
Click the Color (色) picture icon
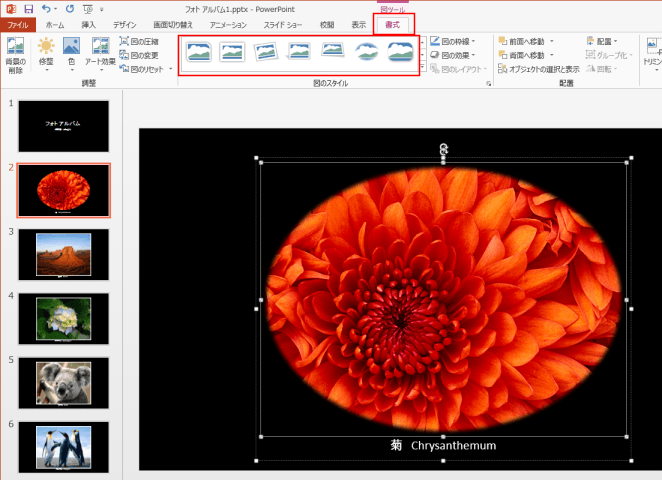click(x=72, y=46)
